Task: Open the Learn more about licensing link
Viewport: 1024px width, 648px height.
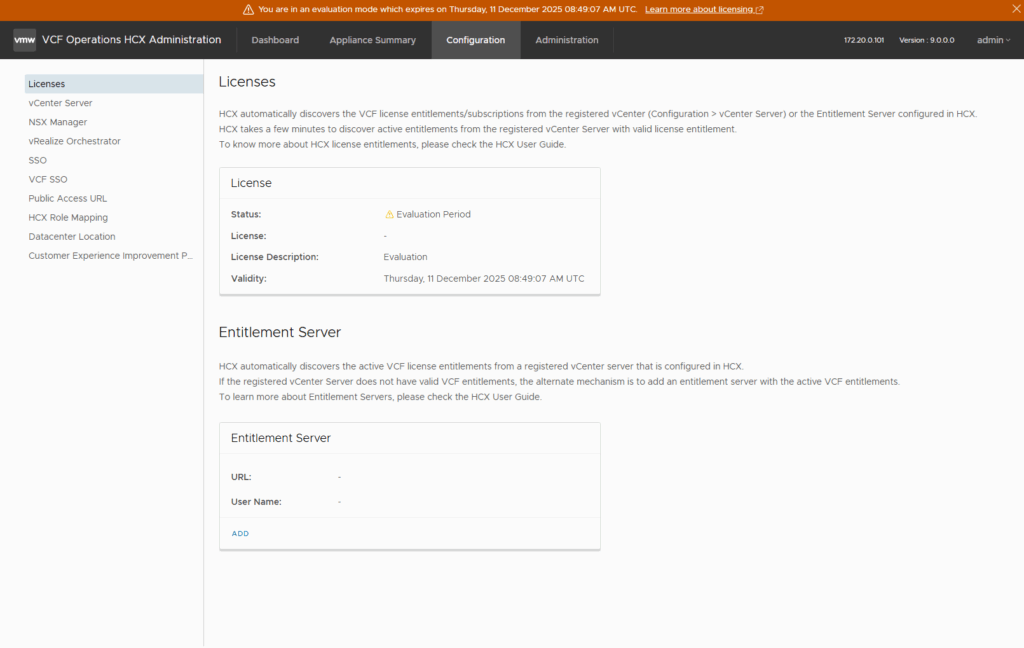Action: (704, 10)
